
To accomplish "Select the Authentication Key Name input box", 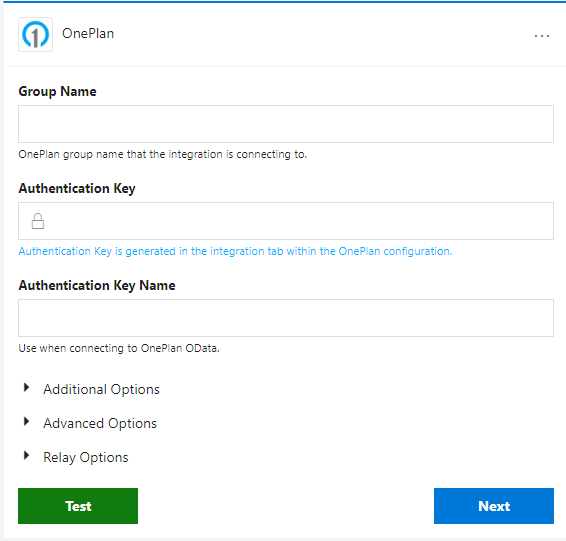I will tap(286, 318).
